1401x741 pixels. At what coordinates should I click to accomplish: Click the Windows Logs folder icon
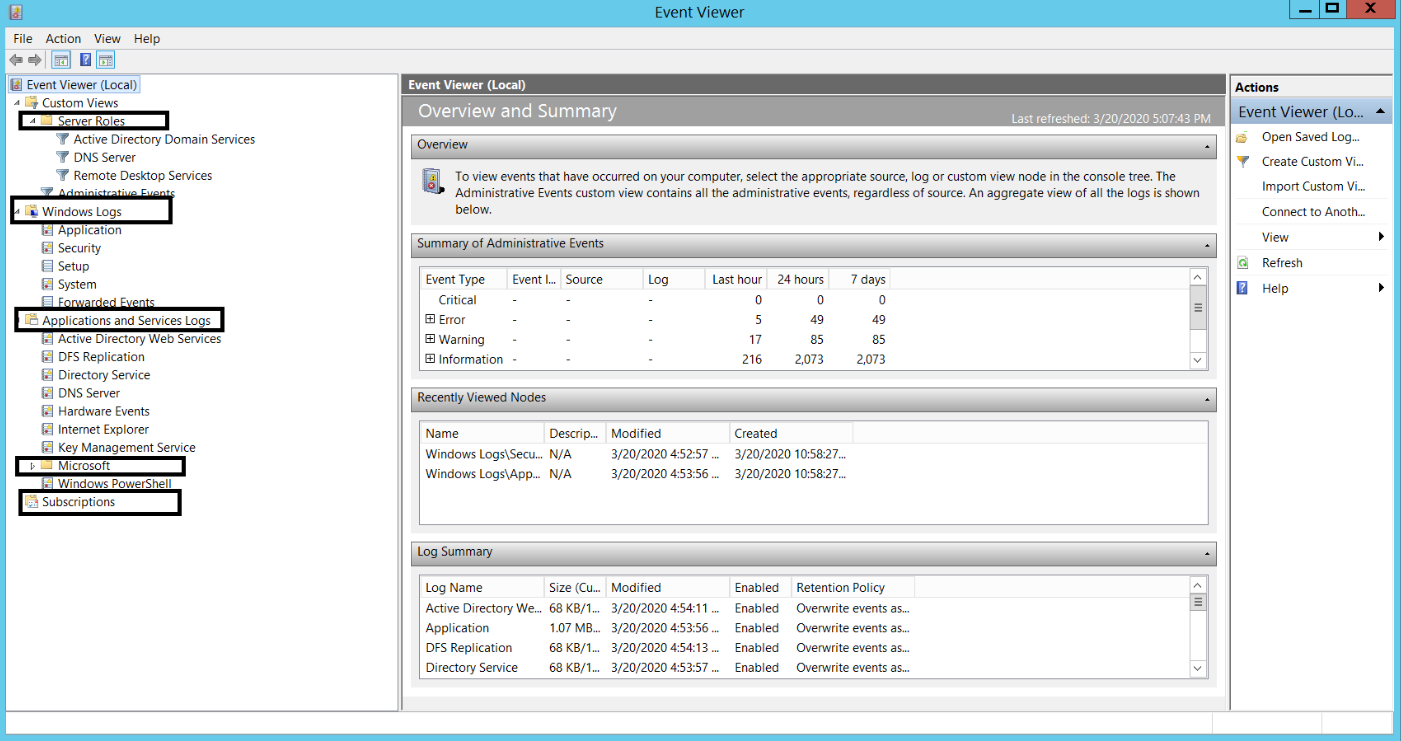click(x=31, y=212)
